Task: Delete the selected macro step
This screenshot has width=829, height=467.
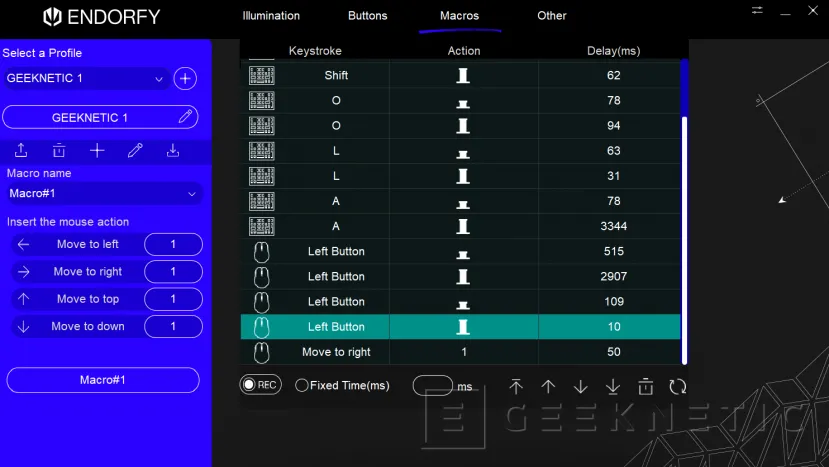Action: (x=646, y=387)
